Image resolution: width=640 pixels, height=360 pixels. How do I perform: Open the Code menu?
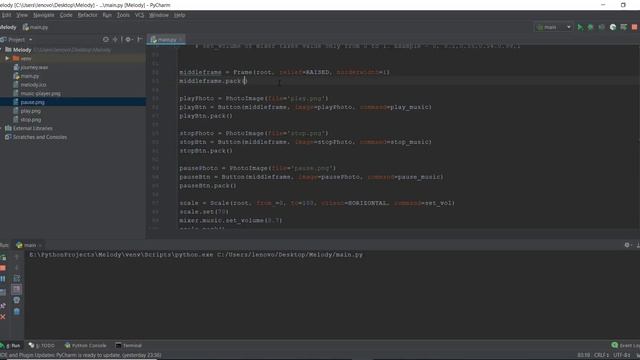pyautogui.click(x=66, y=15)
